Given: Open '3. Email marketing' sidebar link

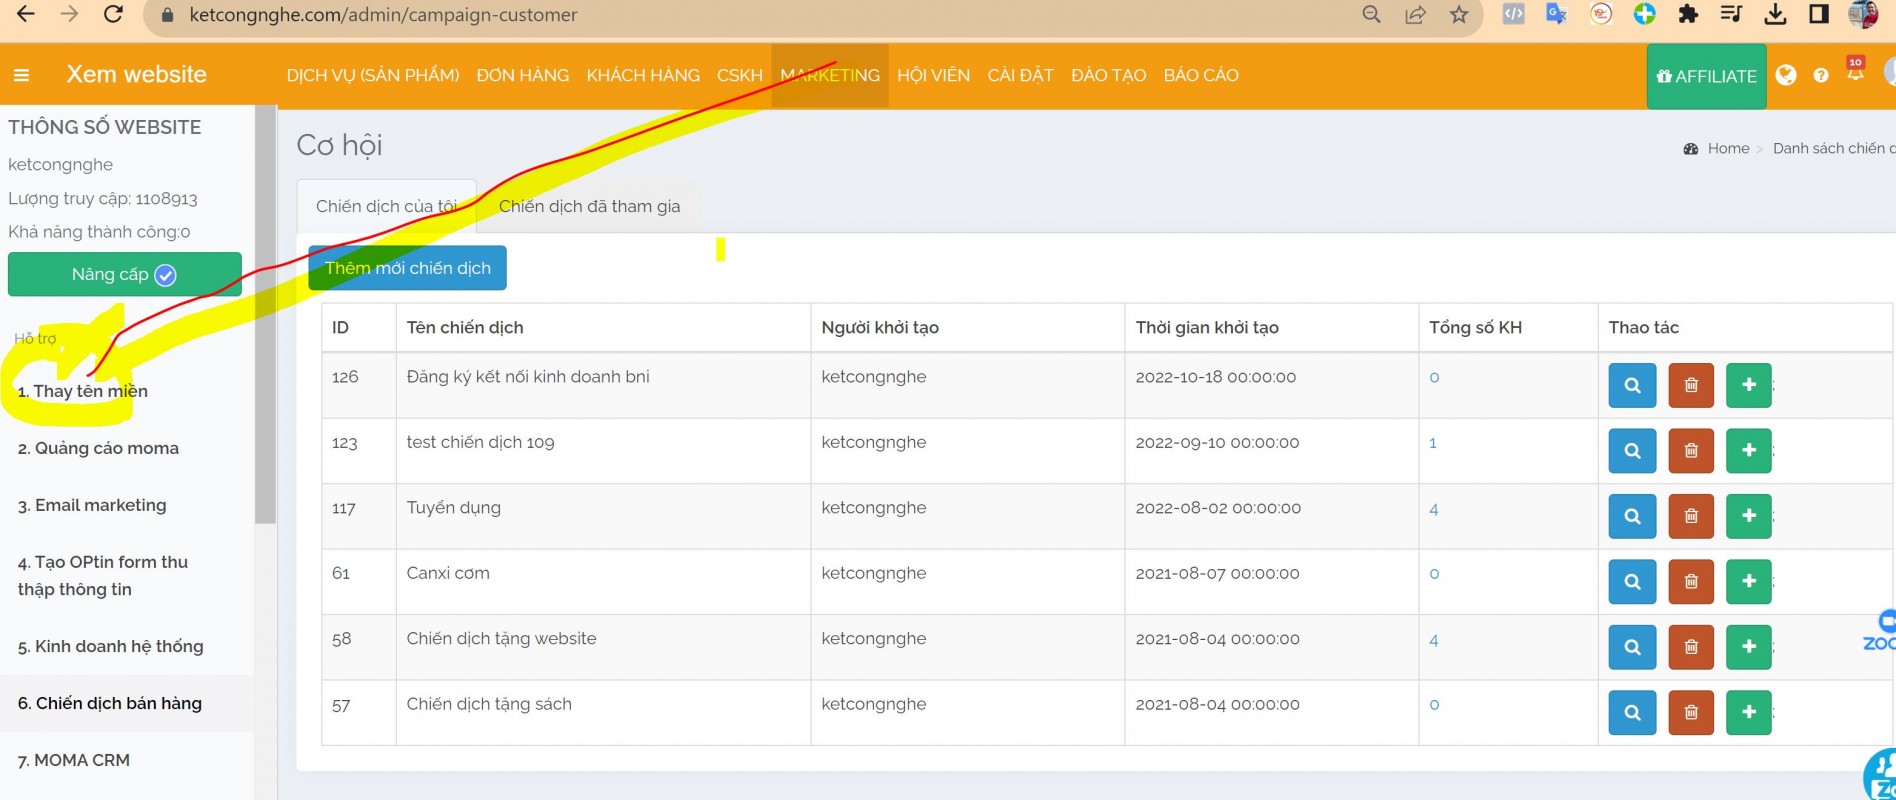Looking at the screenshot, I should coord(92,506).
